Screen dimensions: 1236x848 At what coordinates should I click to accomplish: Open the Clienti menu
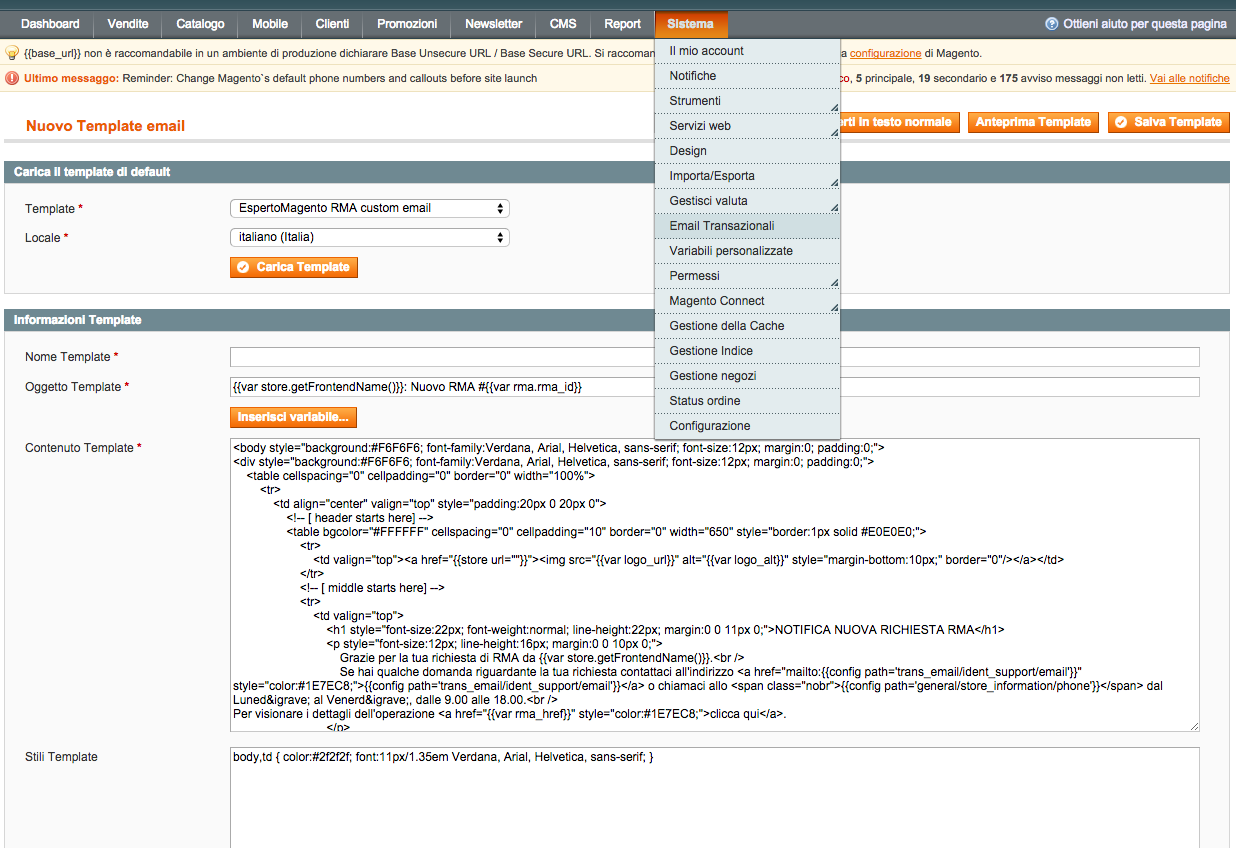click(332, 24)
